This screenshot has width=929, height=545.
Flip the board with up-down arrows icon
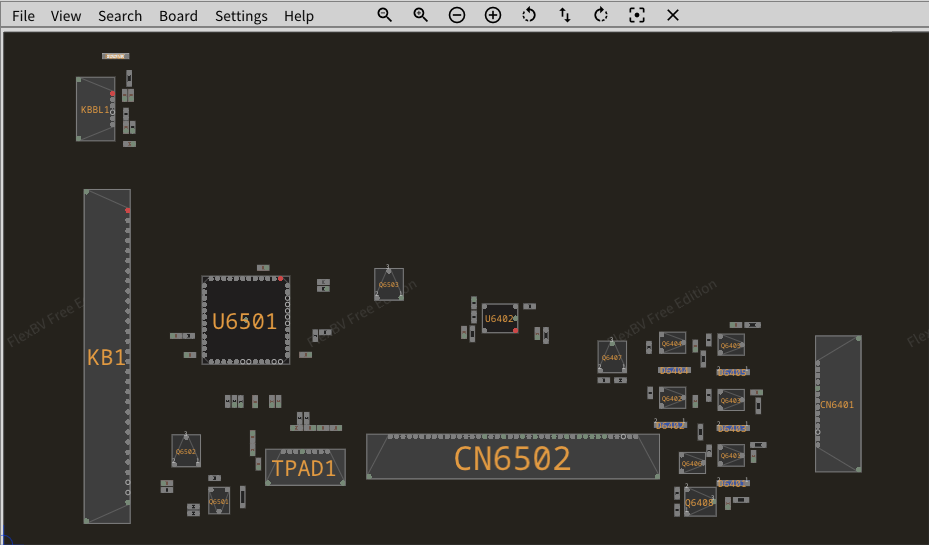[x=565, y=15]
